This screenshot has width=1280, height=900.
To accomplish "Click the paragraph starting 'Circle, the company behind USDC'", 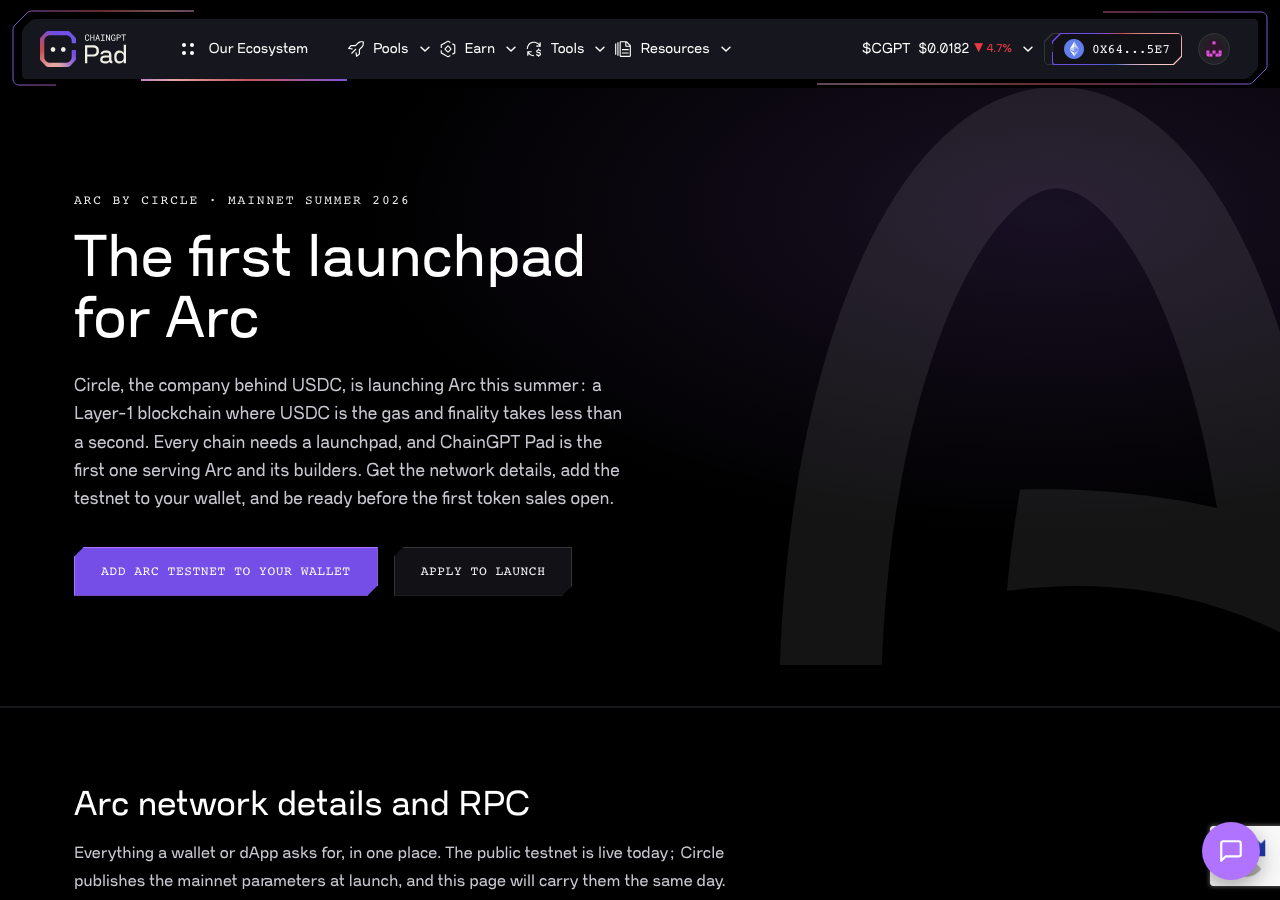I will [x=348, y=441].
